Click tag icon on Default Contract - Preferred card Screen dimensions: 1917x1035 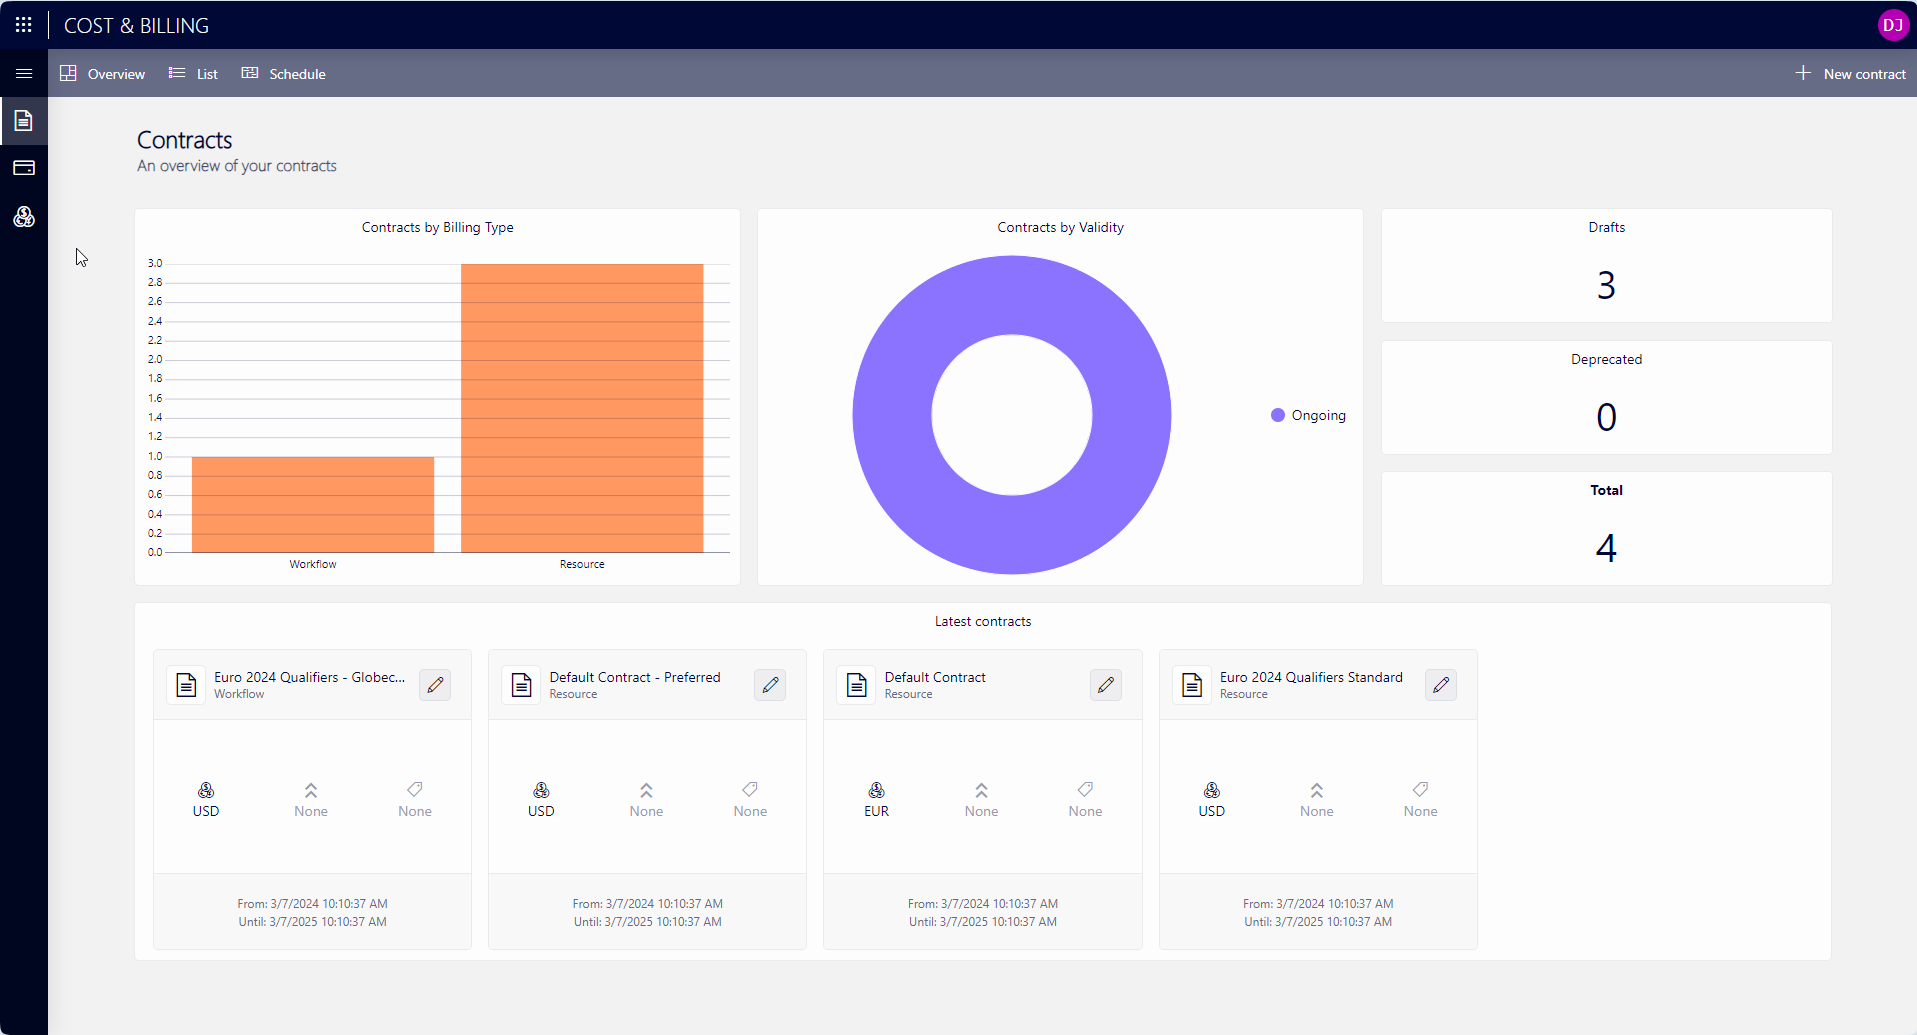750,789
